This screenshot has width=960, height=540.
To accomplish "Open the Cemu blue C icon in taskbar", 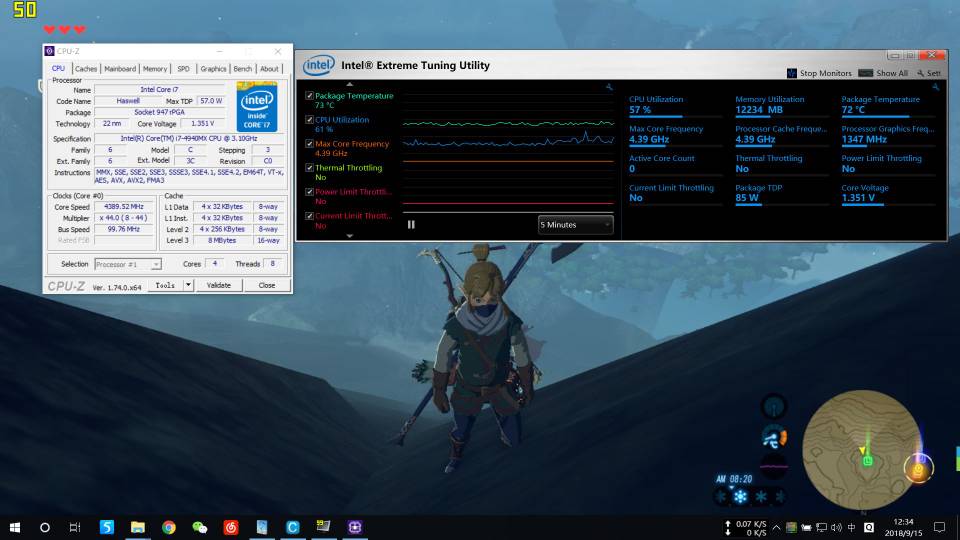I will (293, 527).
